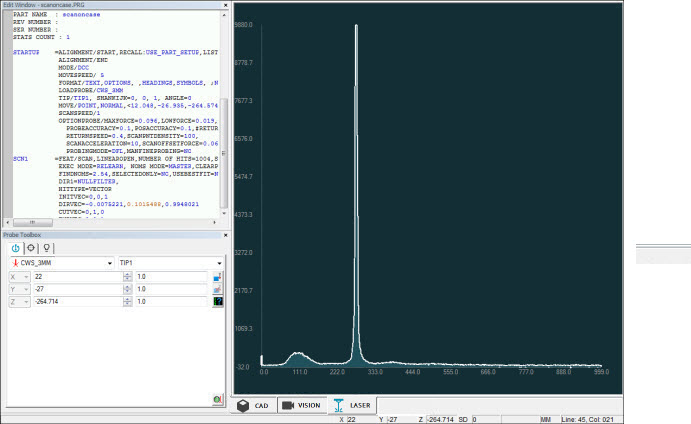Viewport: 691px width, 424px height.
Task: Click the laser icon on the LASER tab
Action: [x=337, y=406]
